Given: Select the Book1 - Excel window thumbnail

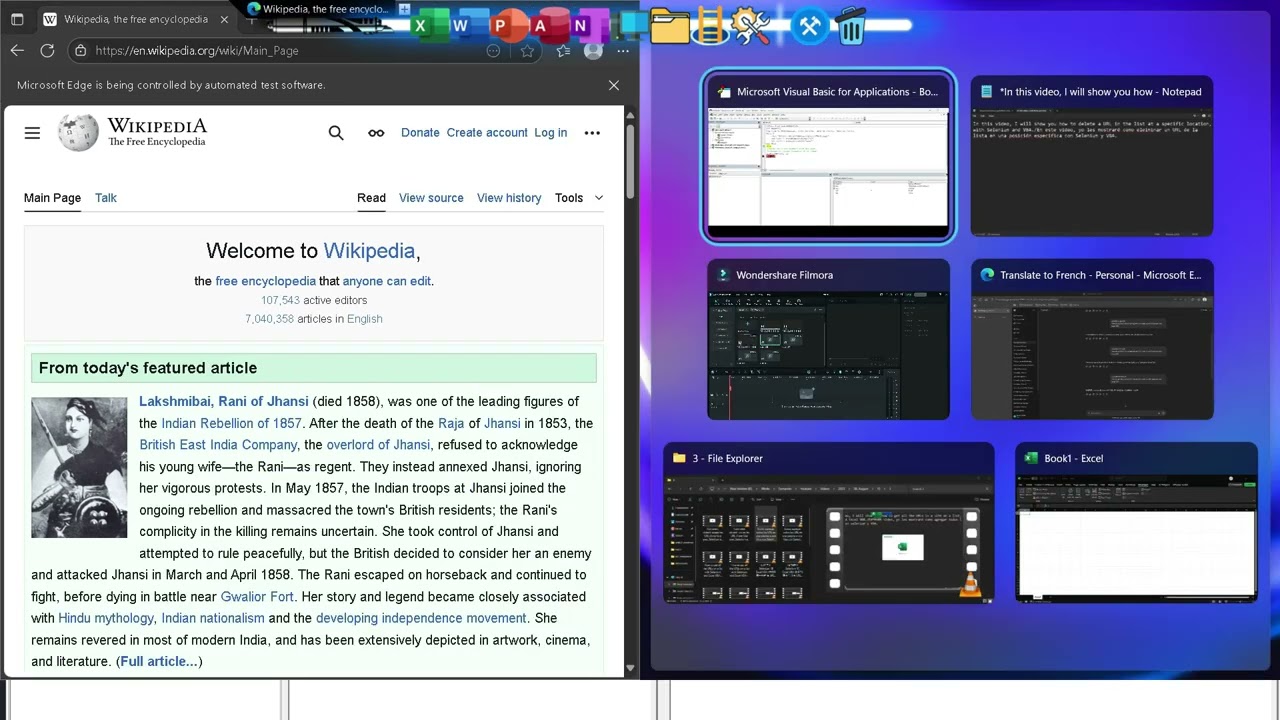Looking at the screenshot, I should 1136,523.
